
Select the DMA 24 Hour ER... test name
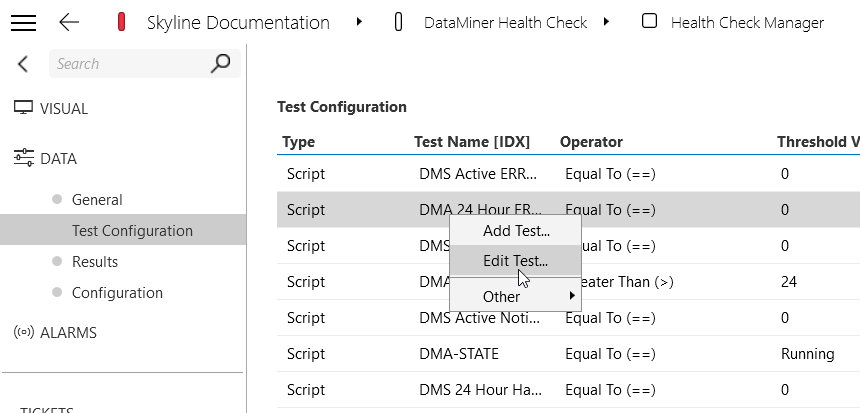(x=480, y=209)
